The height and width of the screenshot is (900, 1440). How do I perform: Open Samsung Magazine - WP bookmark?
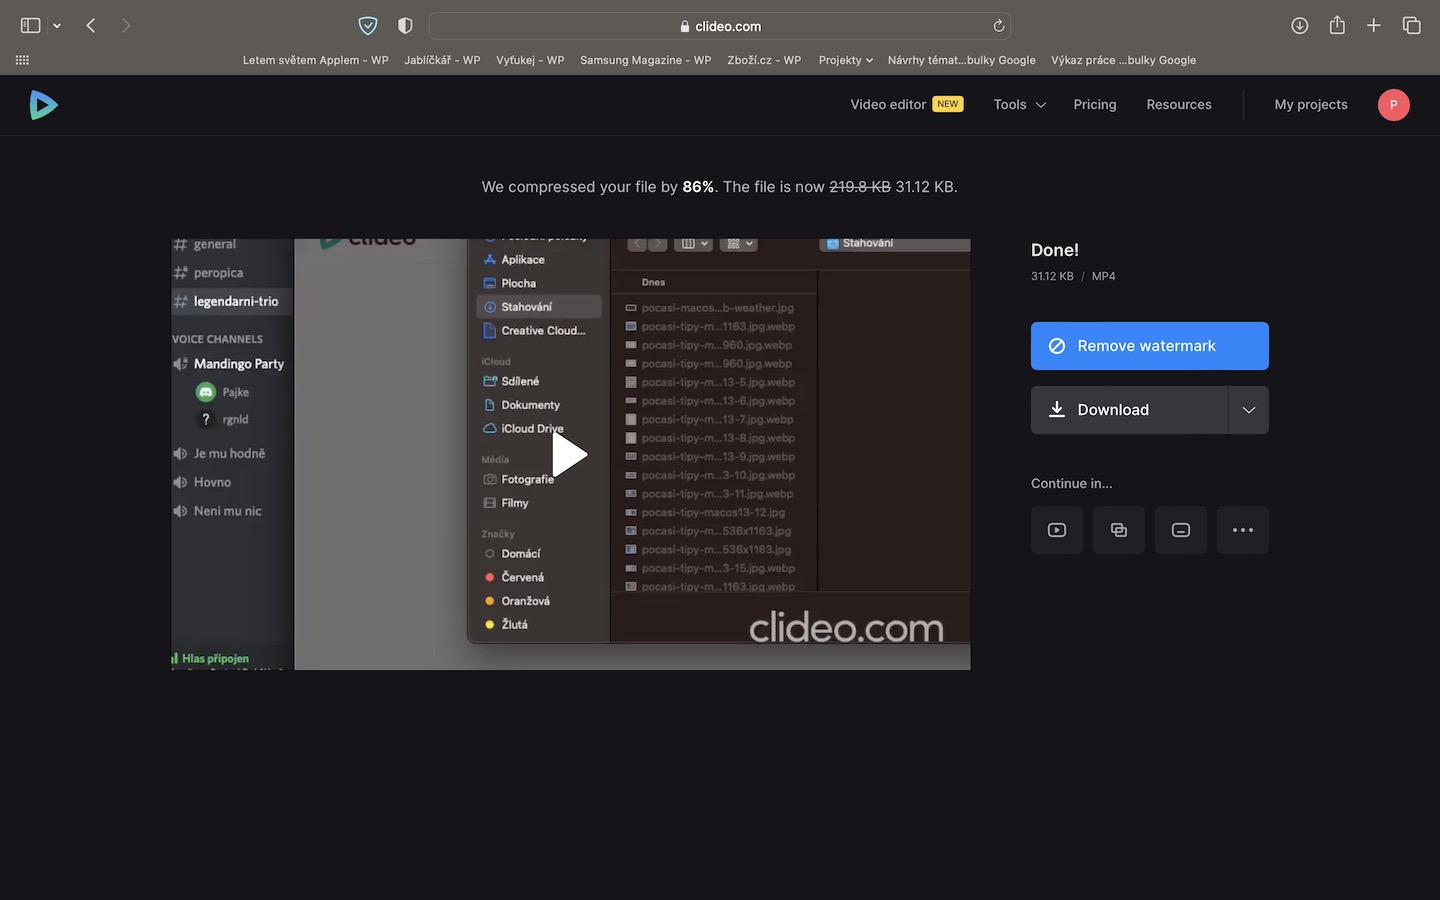pos(646,60)
